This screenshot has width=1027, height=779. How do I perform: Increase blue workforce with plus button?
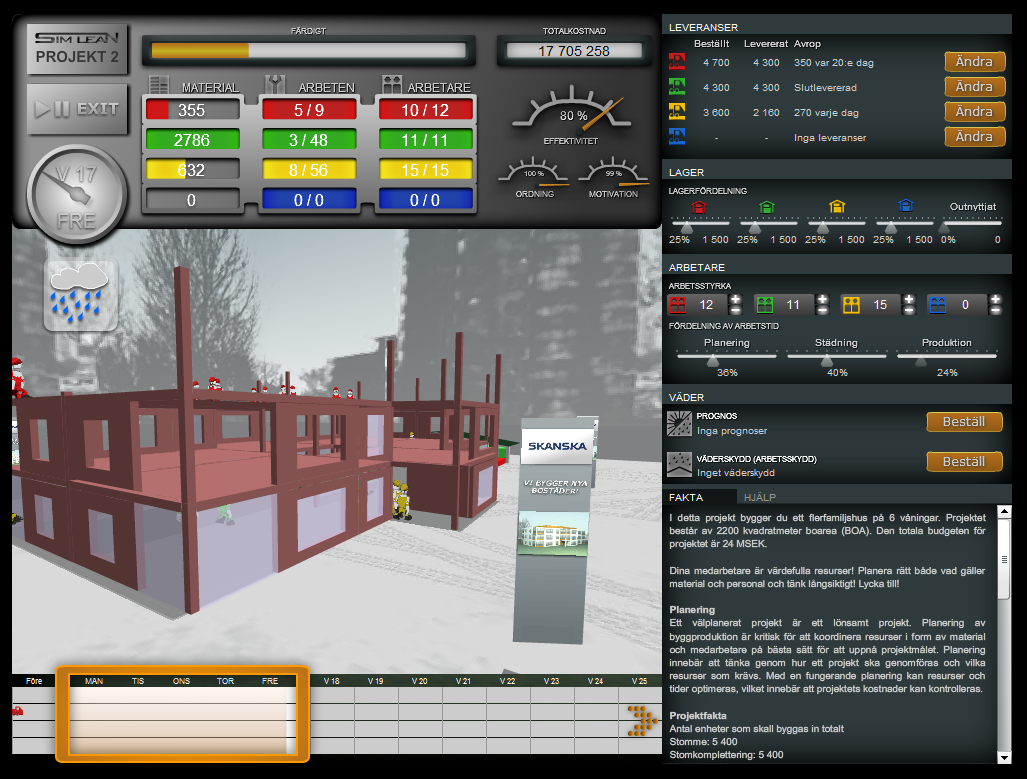pos(996,299)
